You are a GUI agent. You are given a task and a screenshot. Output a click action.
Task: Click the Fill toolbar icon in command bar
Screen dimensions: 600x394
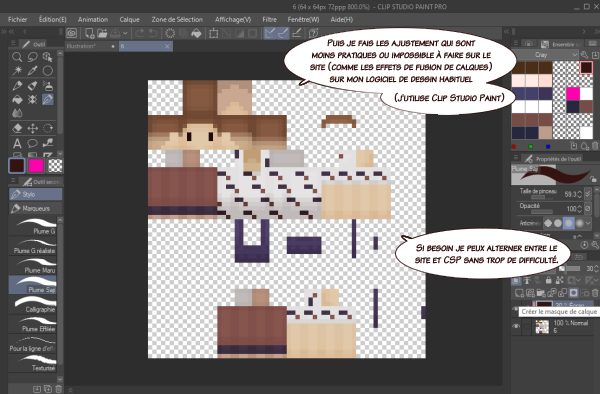[x=196, y=33]
